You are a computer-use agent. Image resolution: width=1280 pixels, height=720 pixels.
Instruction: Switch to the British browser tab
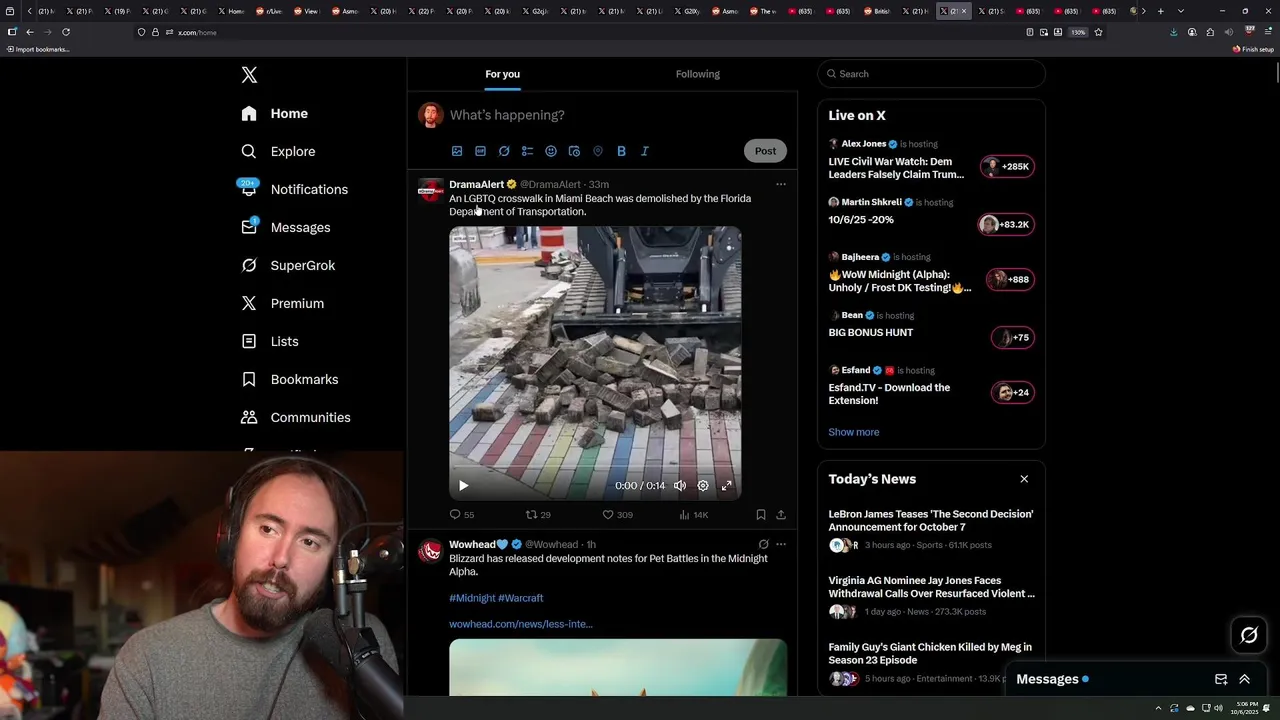pyautogui.click(x=877, y=11)
